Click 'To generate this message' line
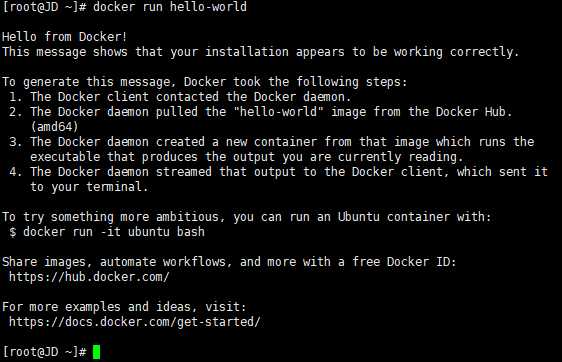This screenshot has width=562, height=362. click(x=205, y=82)
